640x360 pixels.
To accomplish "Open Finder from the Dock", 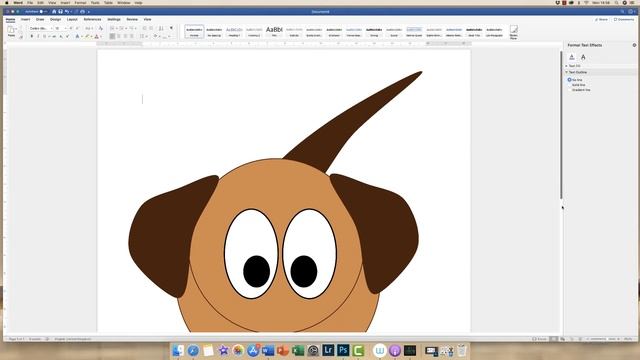I will 178,350.
